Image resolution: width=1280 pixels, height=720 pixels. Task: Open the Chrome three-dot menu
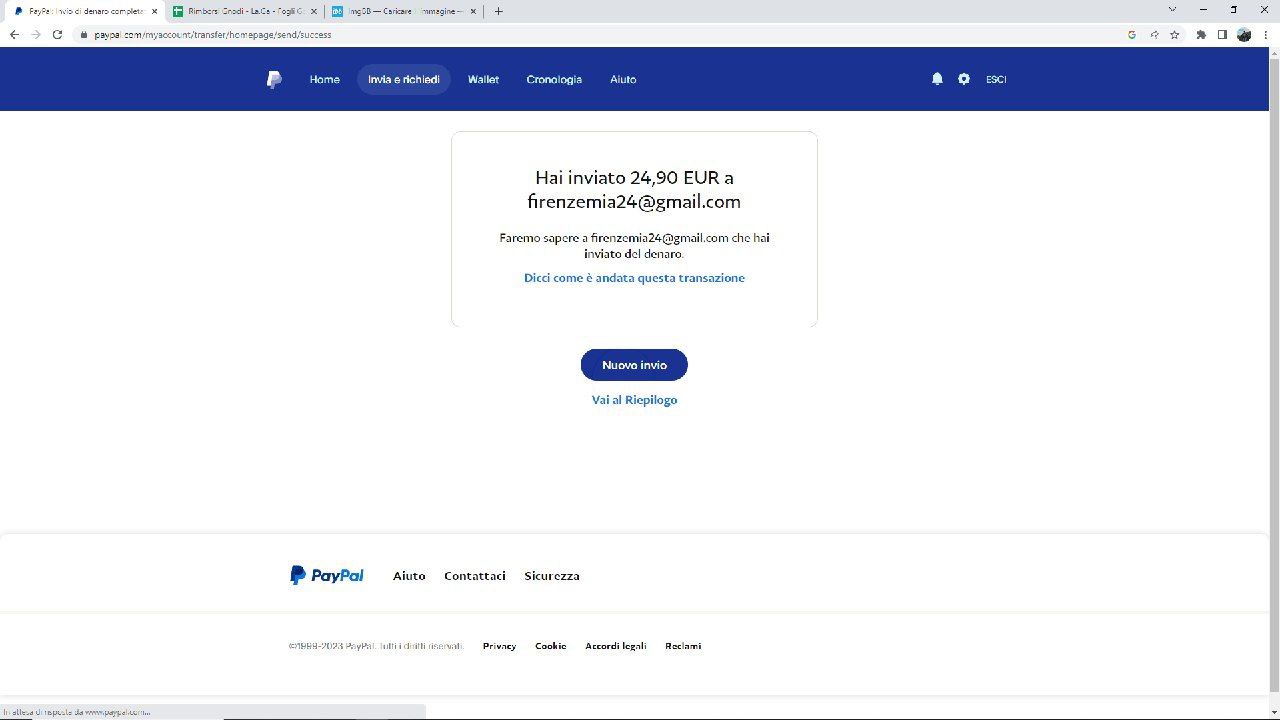tap(1267, 34)
